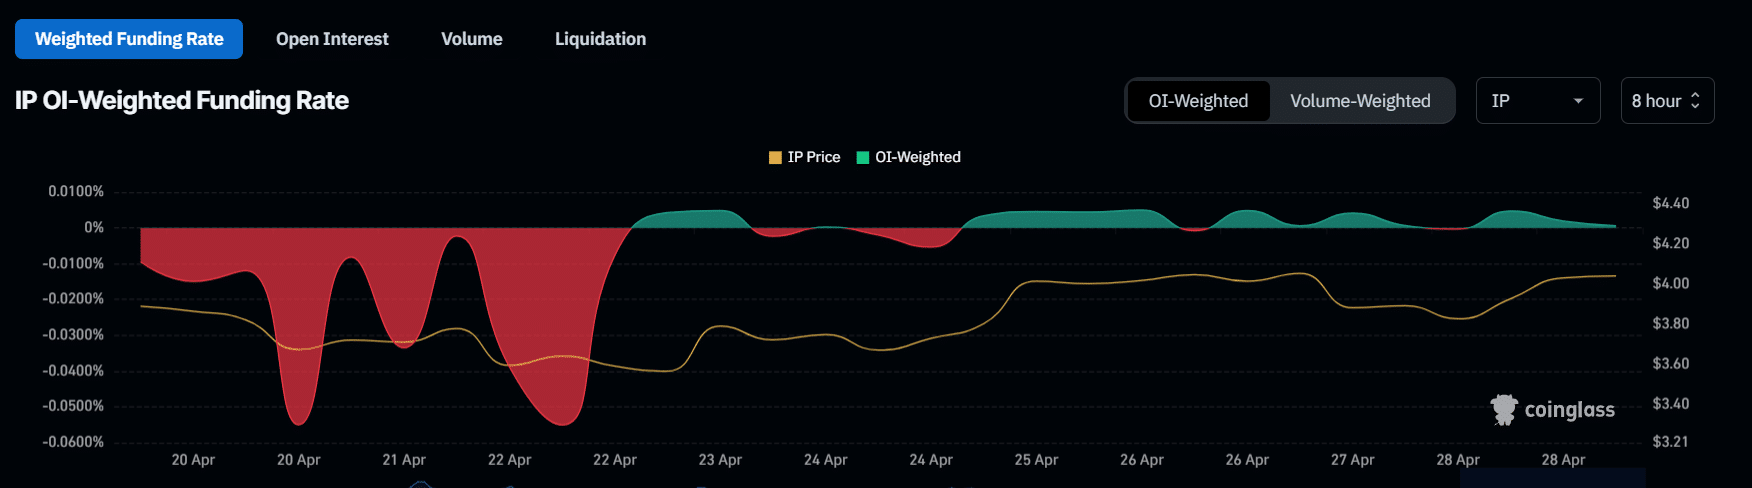The height and width of the screenshot is (488, 1752).
Task: Click the IP dropdown arrow
Action: 1578,101
